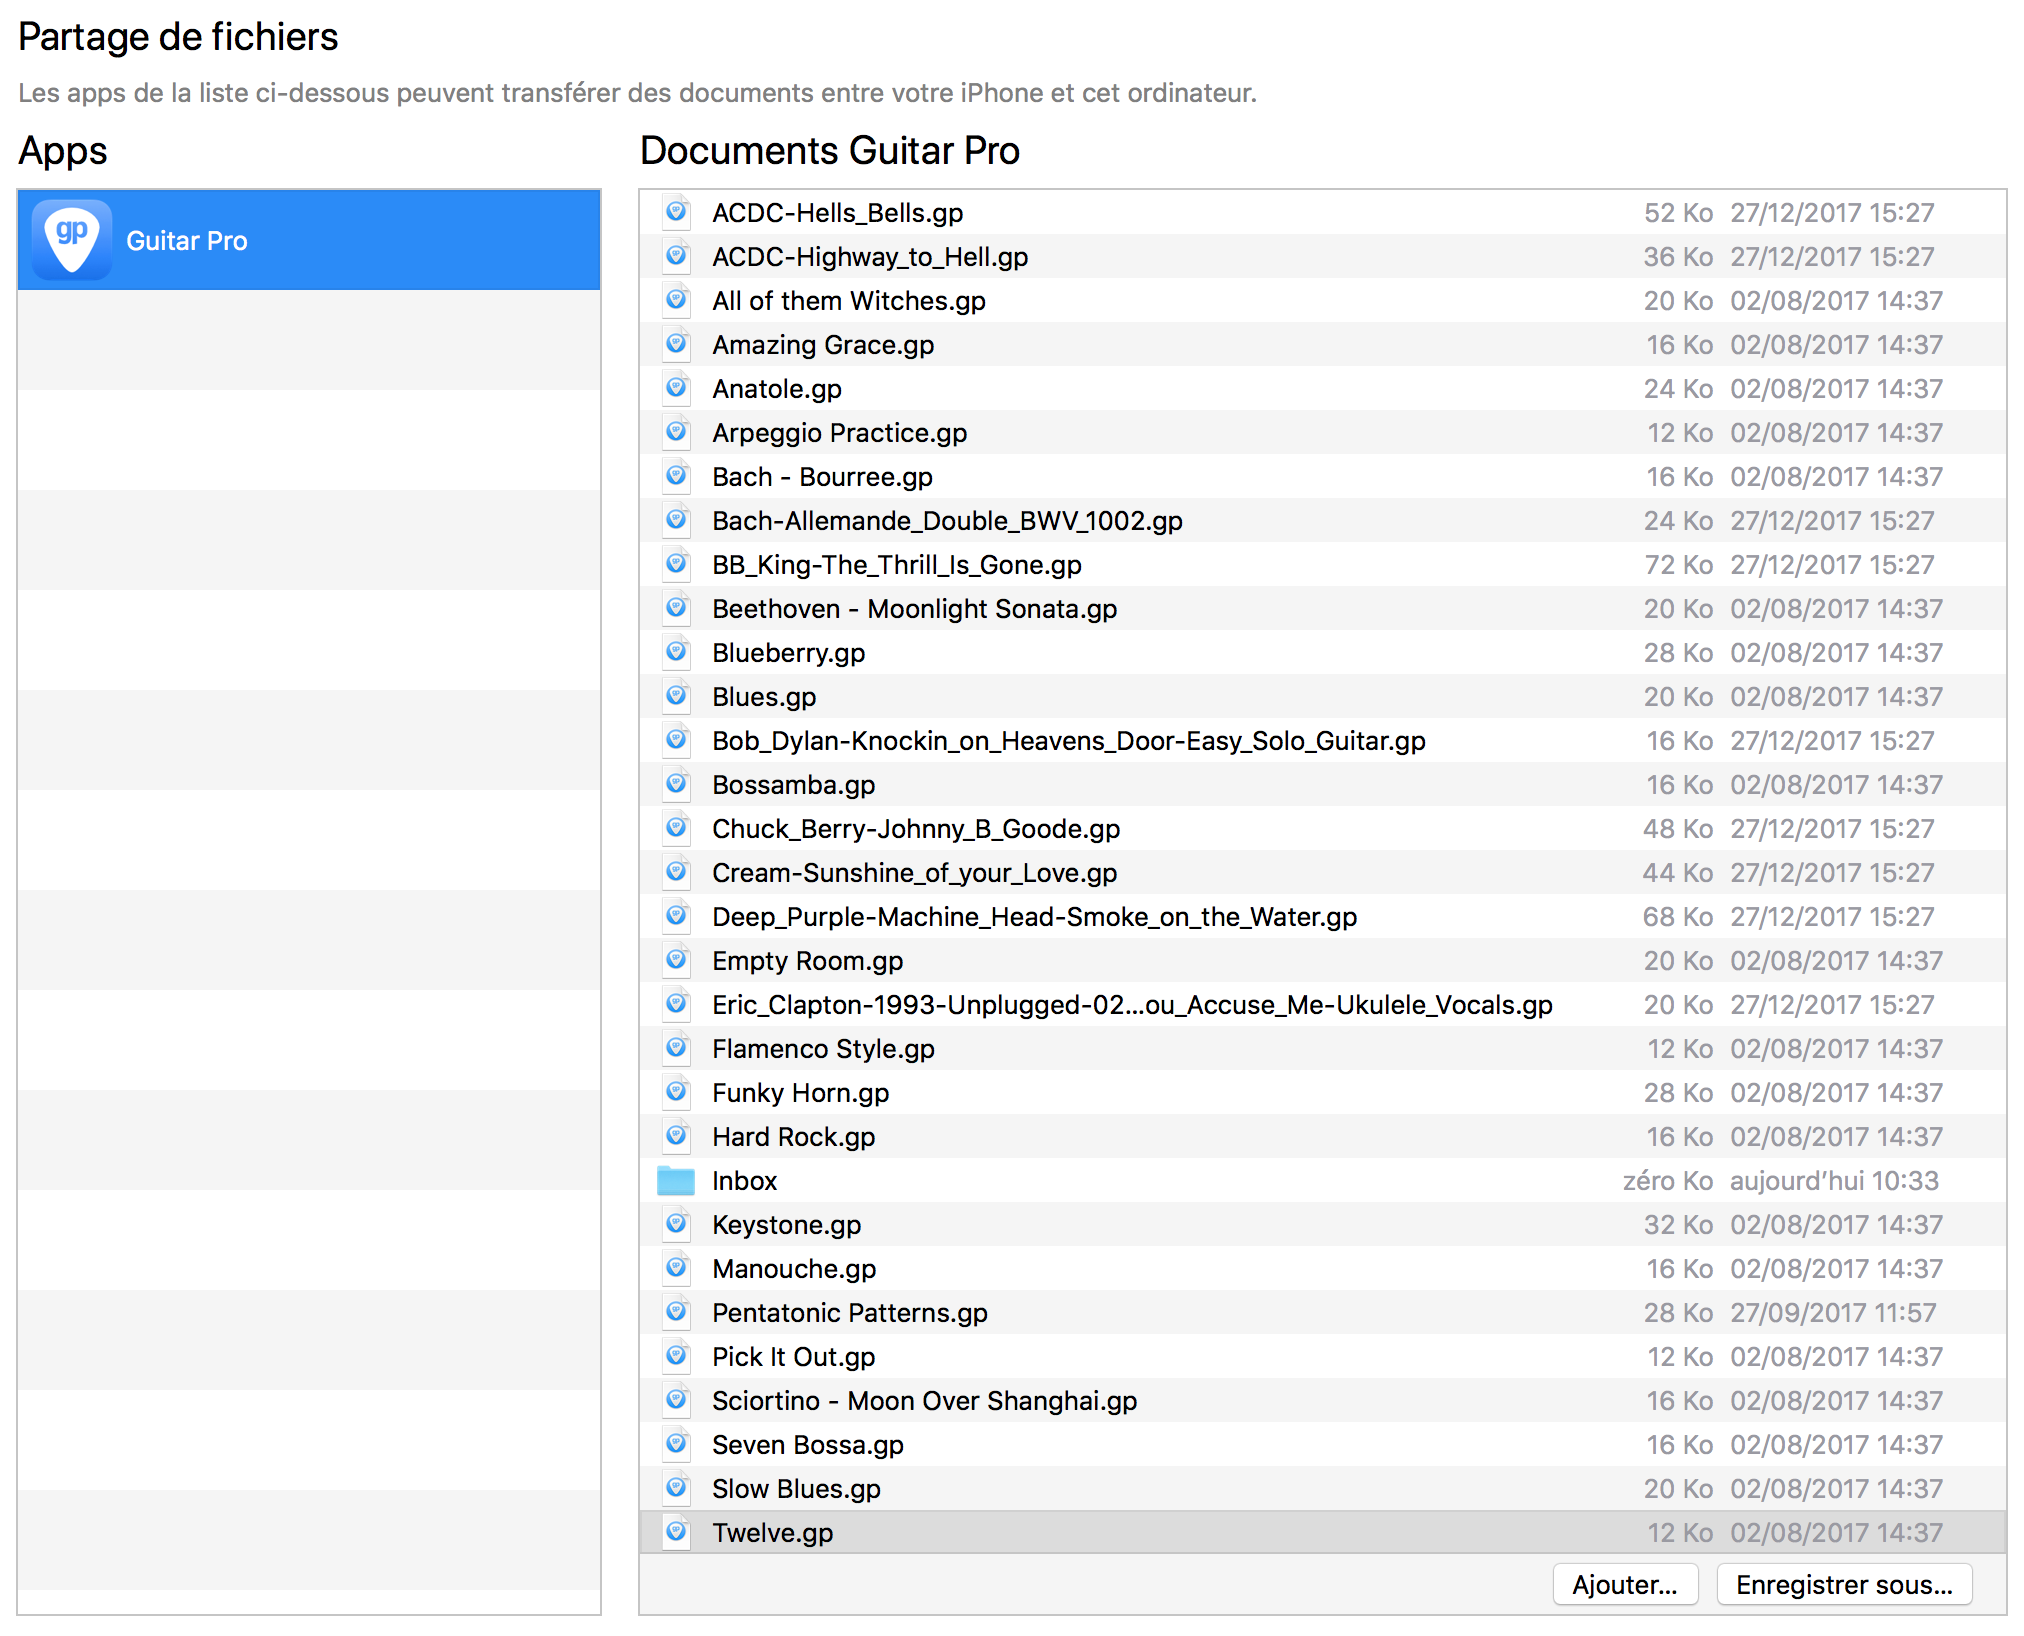
Task: Click file icon for Hard Rock.gp
Action: 677,1137
